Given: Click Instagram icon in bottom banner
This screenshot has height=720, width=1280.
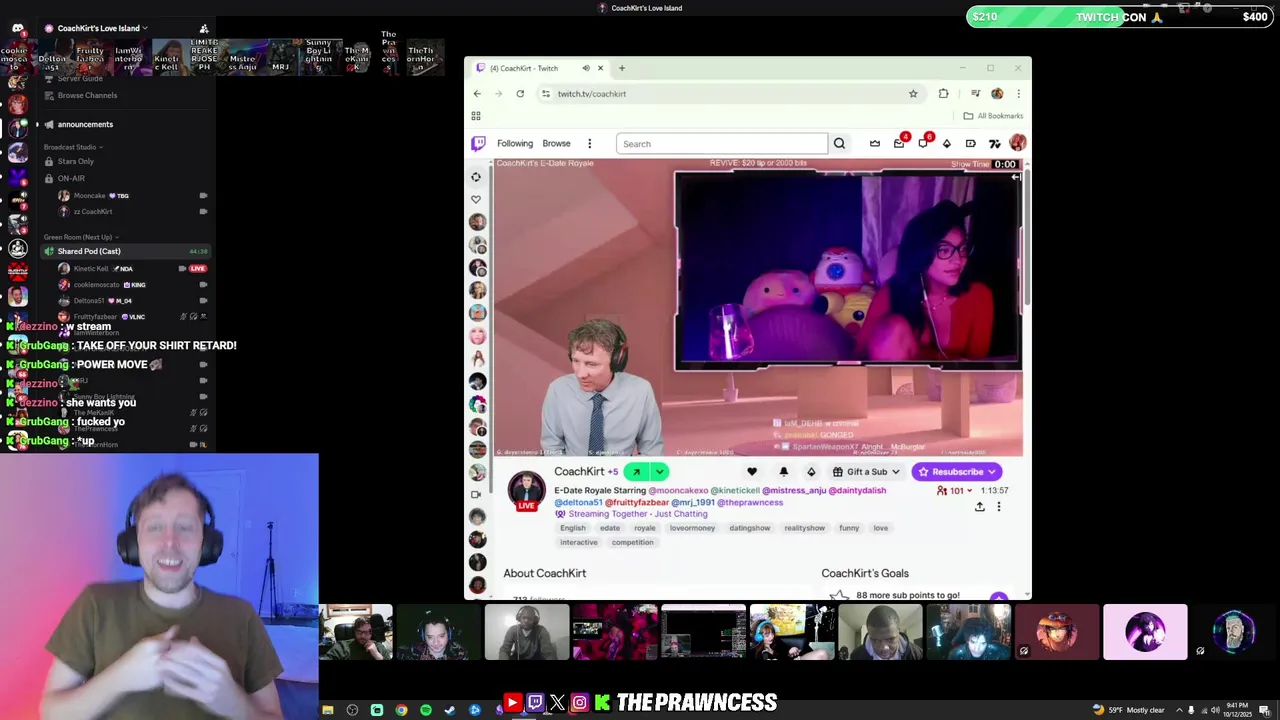Looking at the screenshot, I should click(579, 703).
